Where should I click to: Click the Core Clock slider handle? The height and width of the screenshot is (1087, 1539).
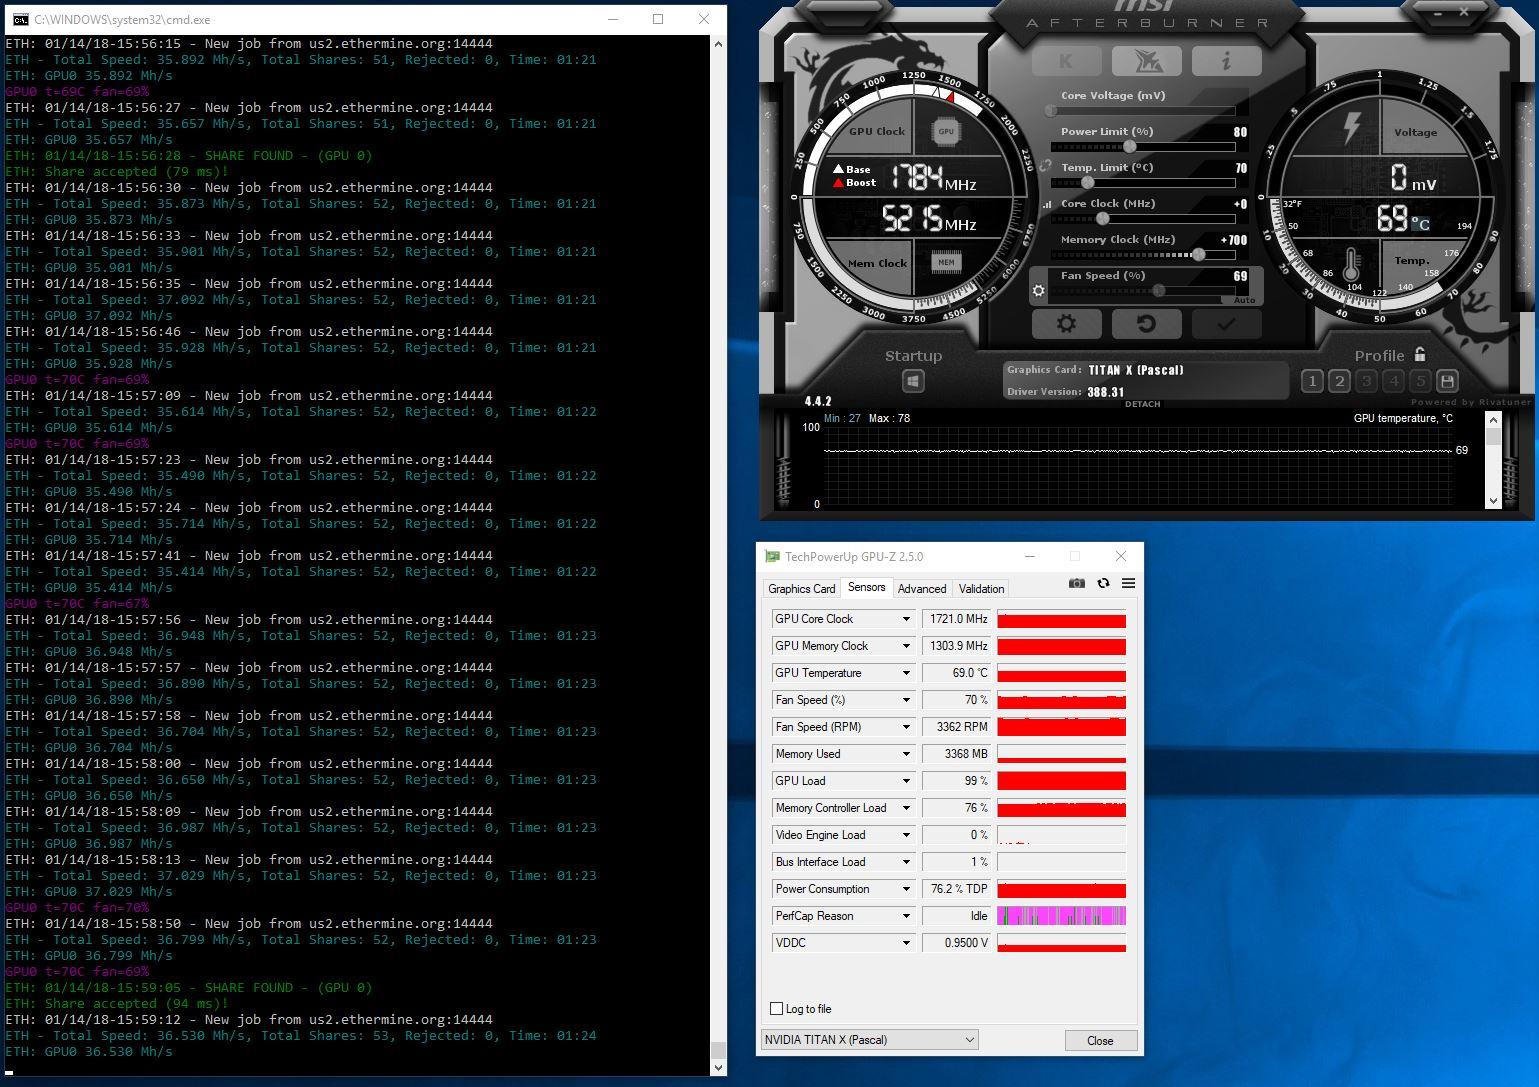tap(1102, 219)
